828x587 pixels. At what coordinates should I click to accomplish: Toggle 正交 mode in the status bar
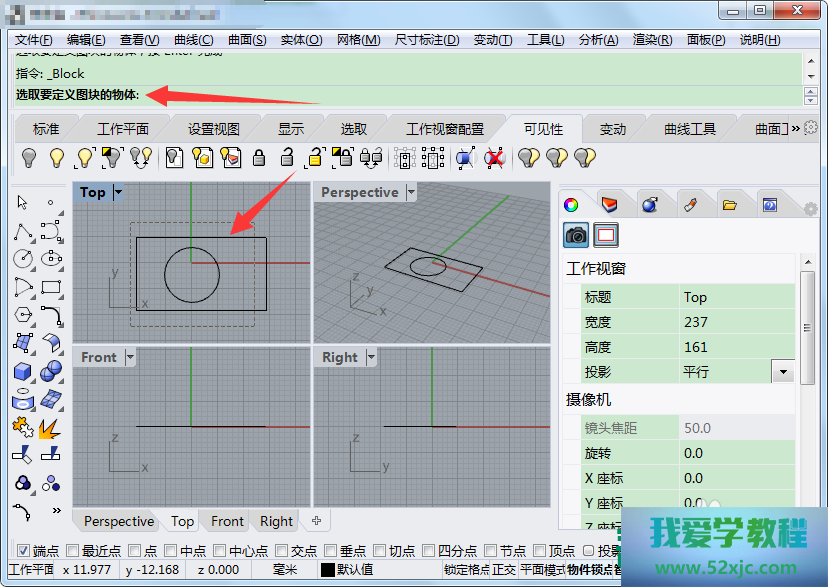point(505,570)
